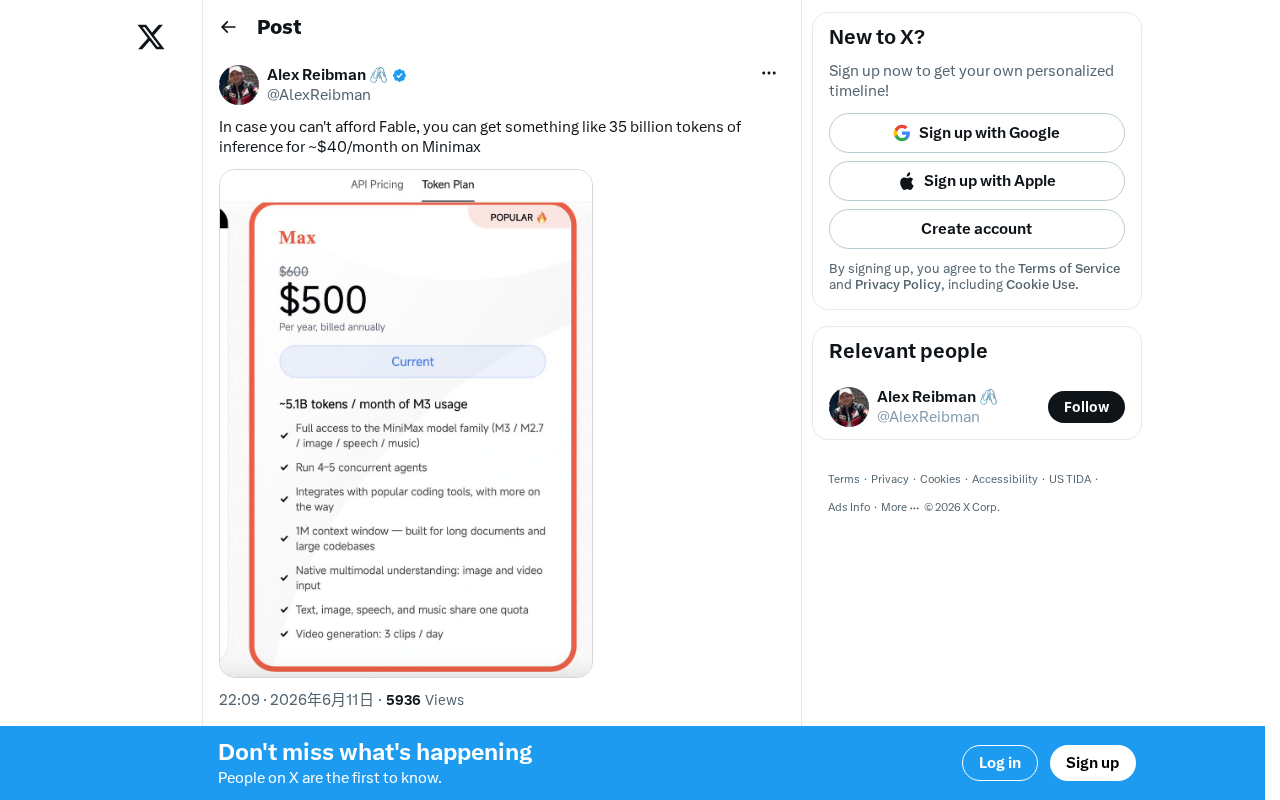1280x800 pixels.
Task: Click the X logo icon
Action: coord(151,37)
